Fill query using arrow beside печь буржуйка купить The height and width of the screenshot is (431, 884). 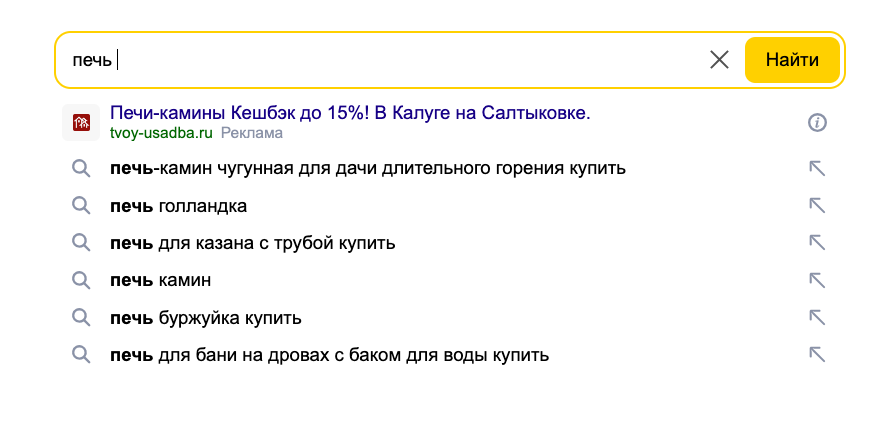click(x=817, y=318)
